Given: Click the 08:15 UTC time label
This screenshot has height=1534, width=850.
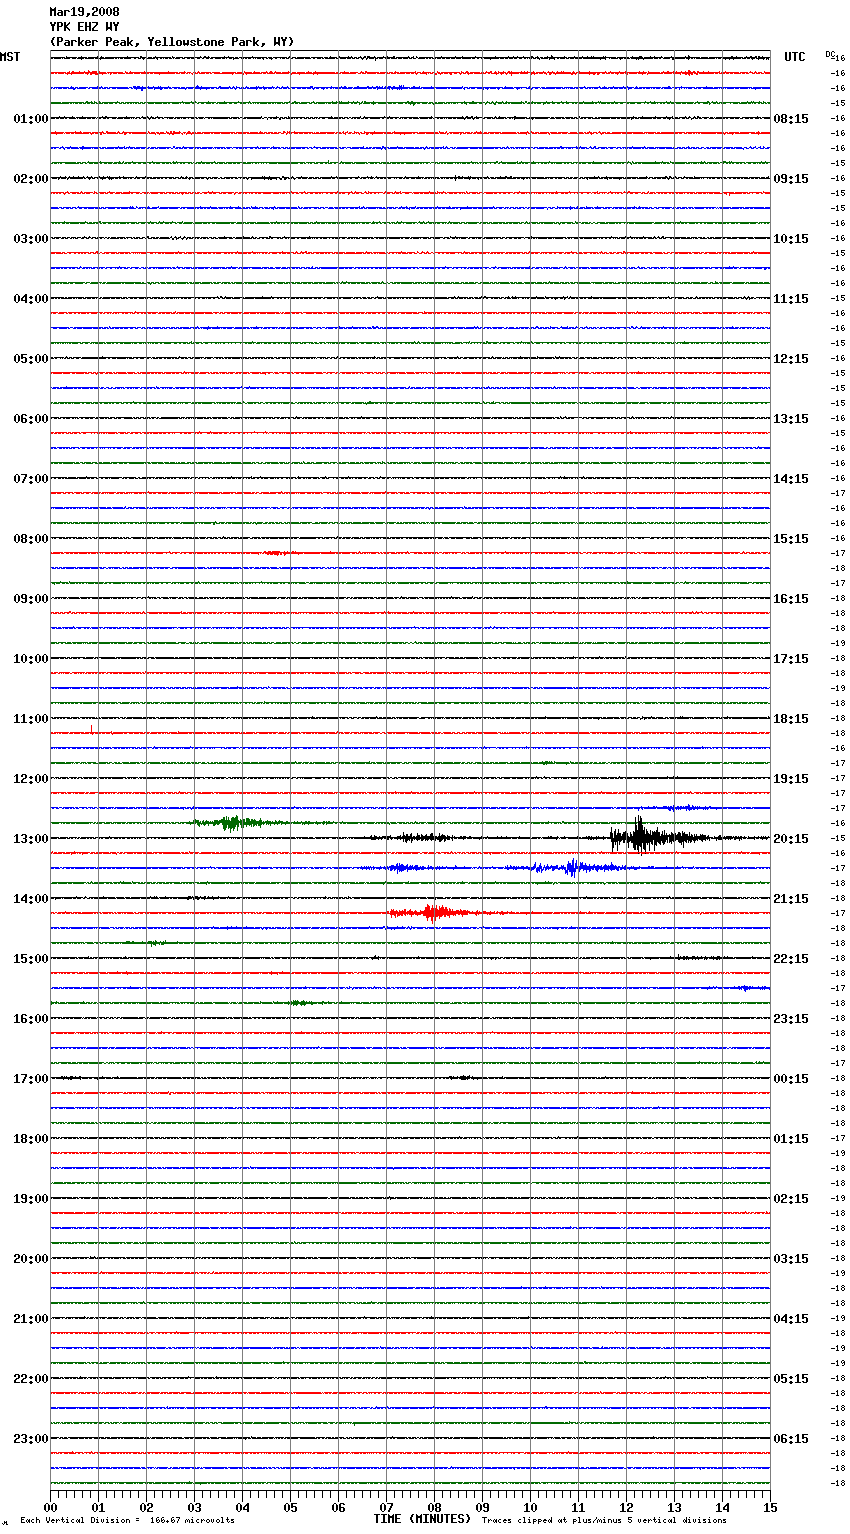Looking at the screenshot, I should (x=791, y=119).
